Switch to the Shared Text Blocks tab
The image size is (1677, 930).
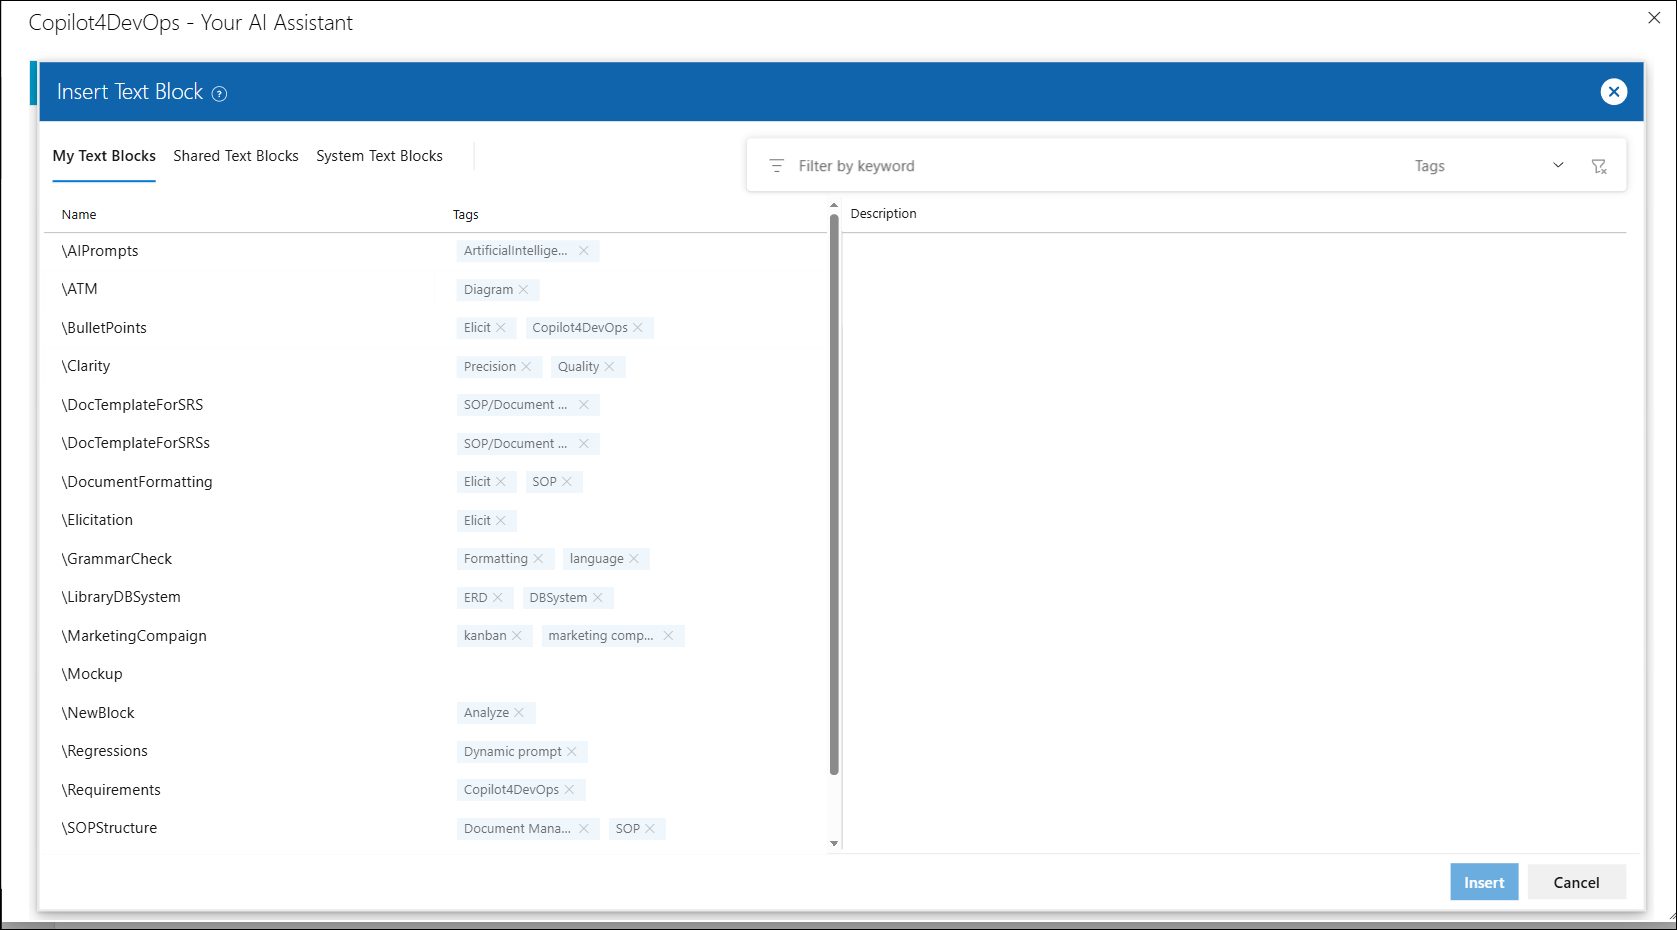(x=235, y=155)
